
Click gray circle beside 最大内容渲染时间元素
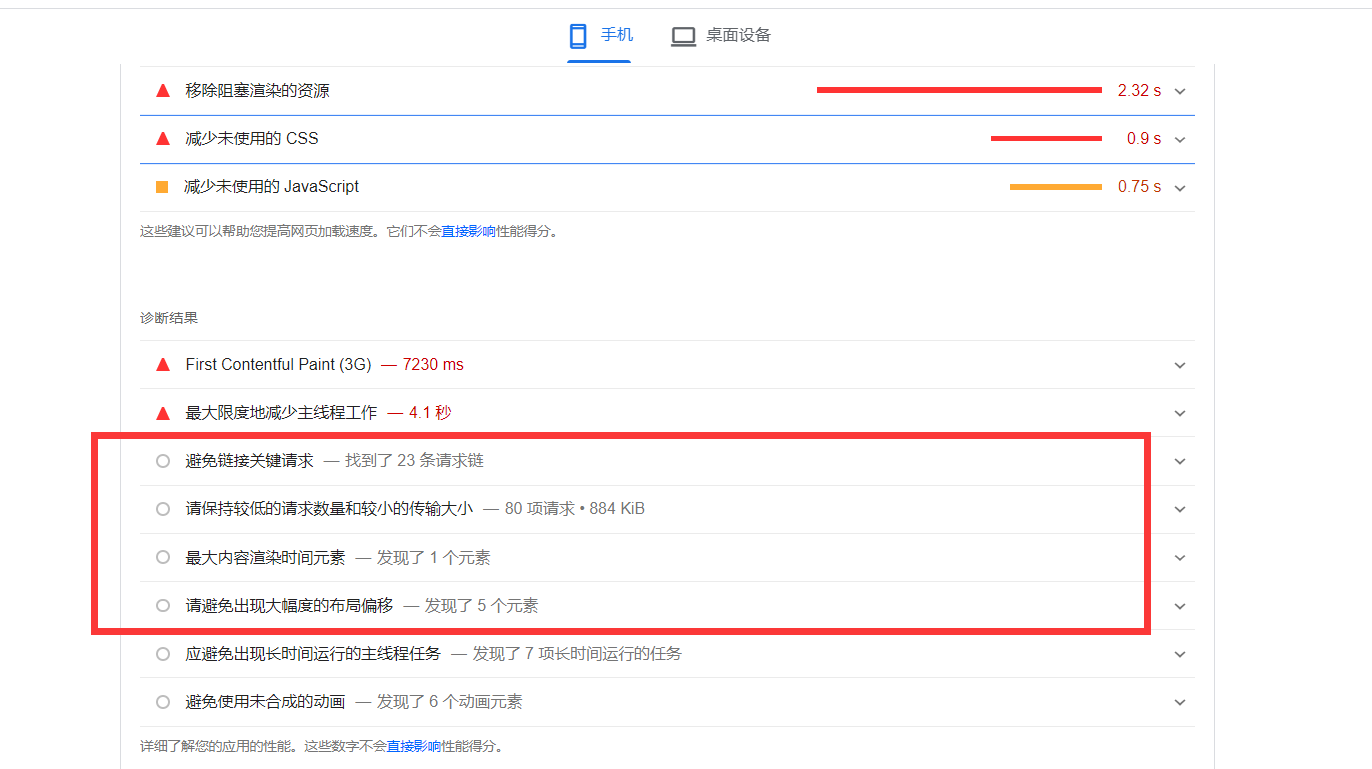point(163,558)
